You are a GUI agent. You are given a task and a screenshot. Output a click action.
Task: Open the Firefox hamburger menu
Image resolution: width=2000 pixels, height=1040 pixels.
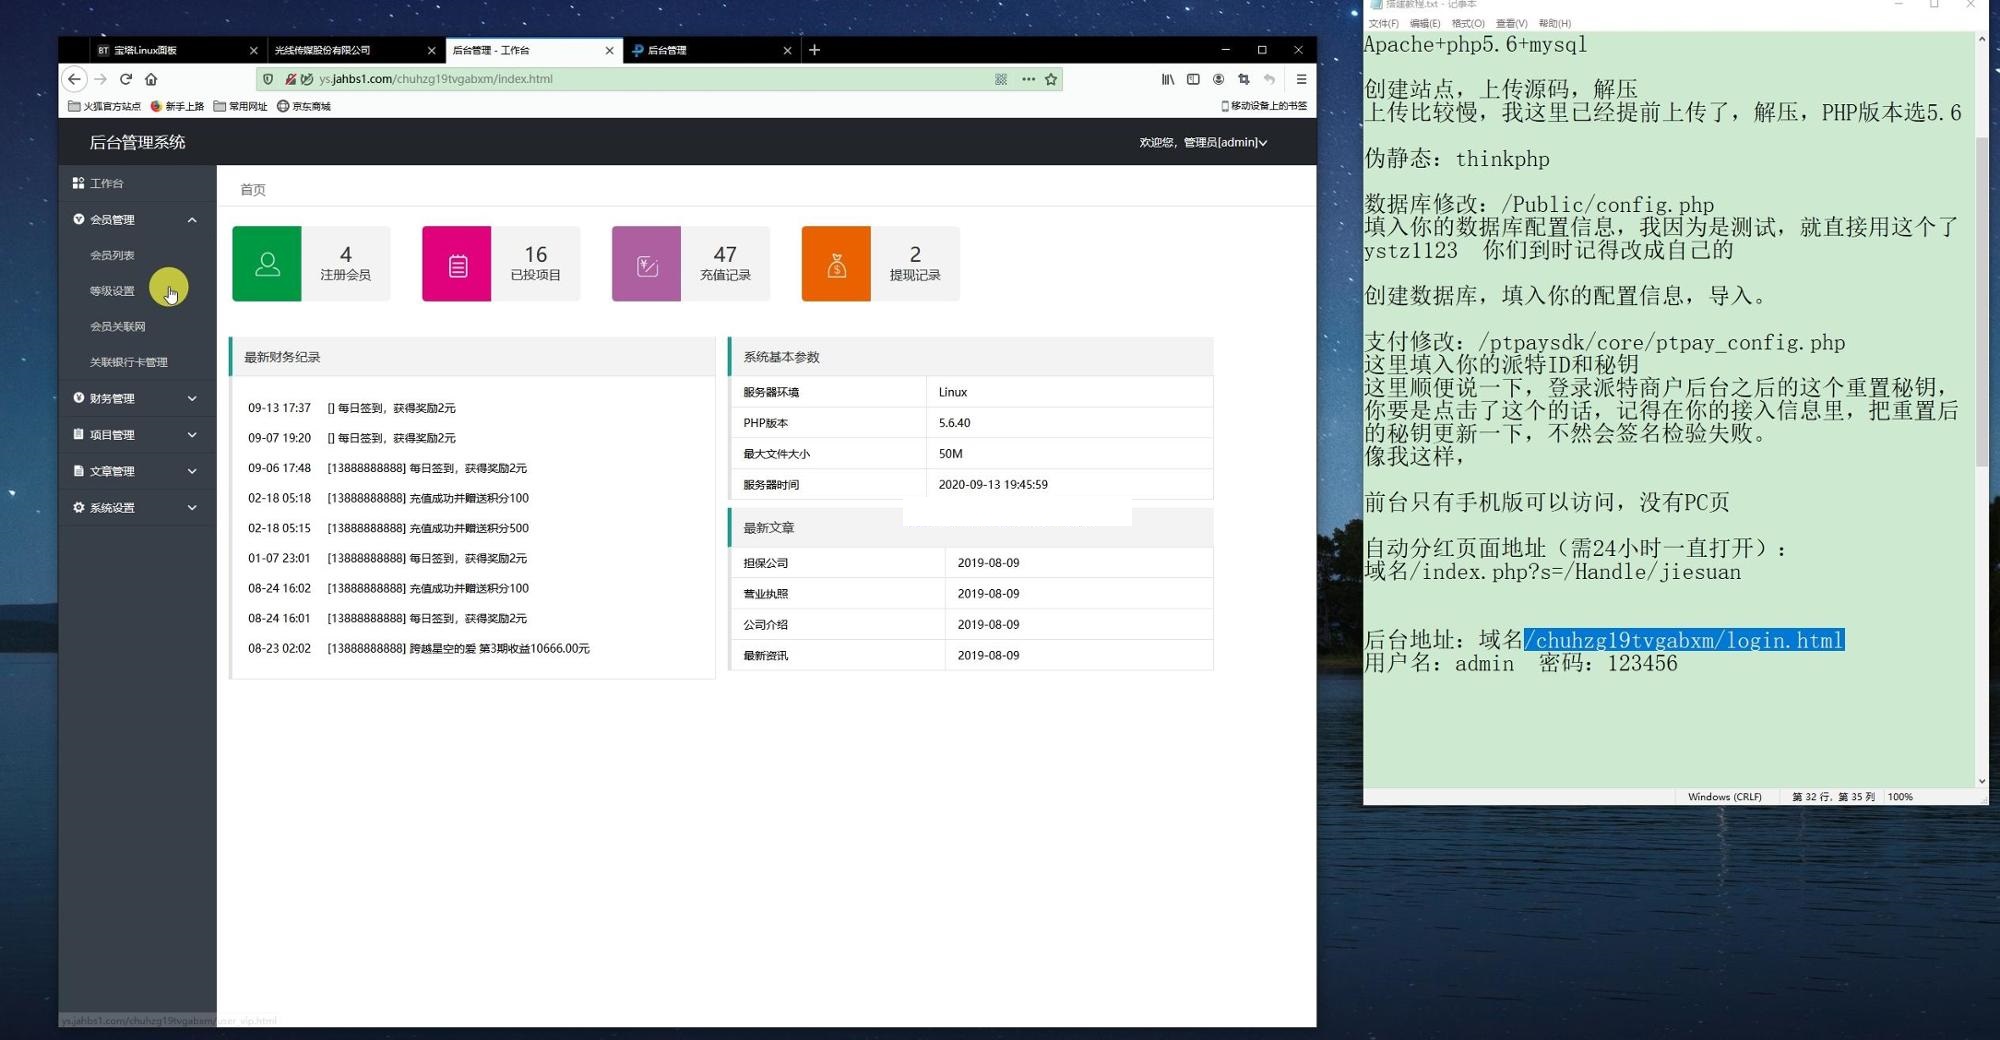point(1301,79)
